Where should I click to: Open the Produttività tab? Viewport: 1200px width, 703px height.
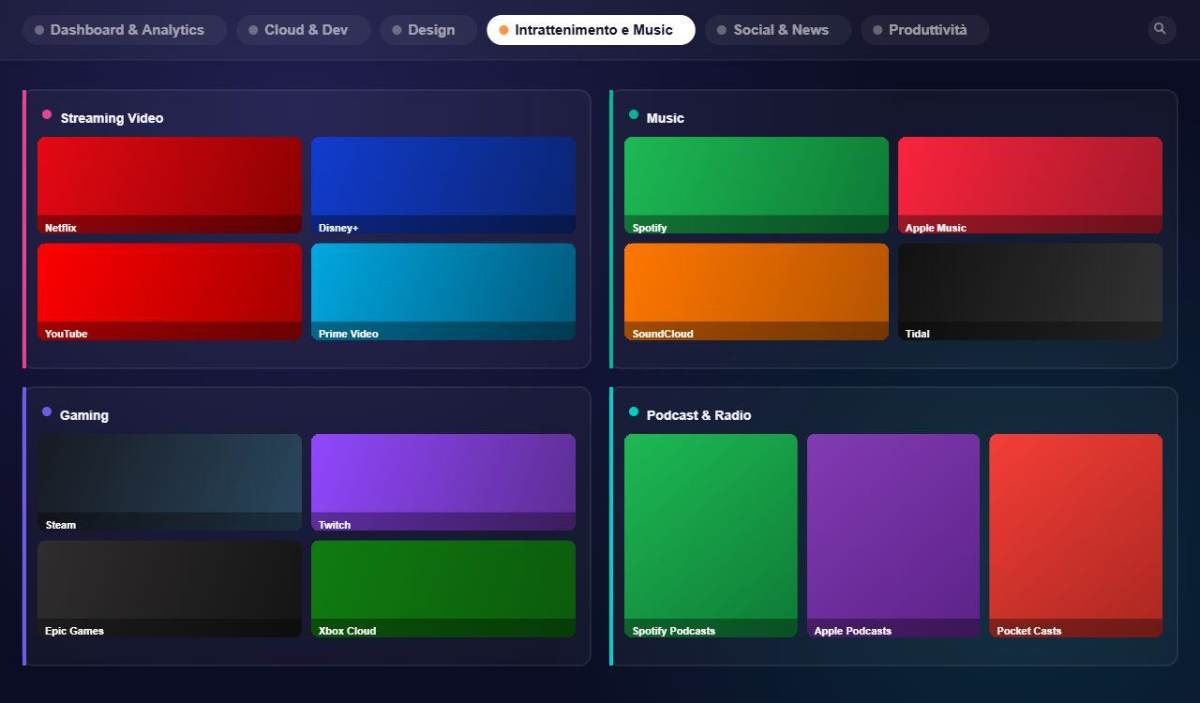coord(925,30)
